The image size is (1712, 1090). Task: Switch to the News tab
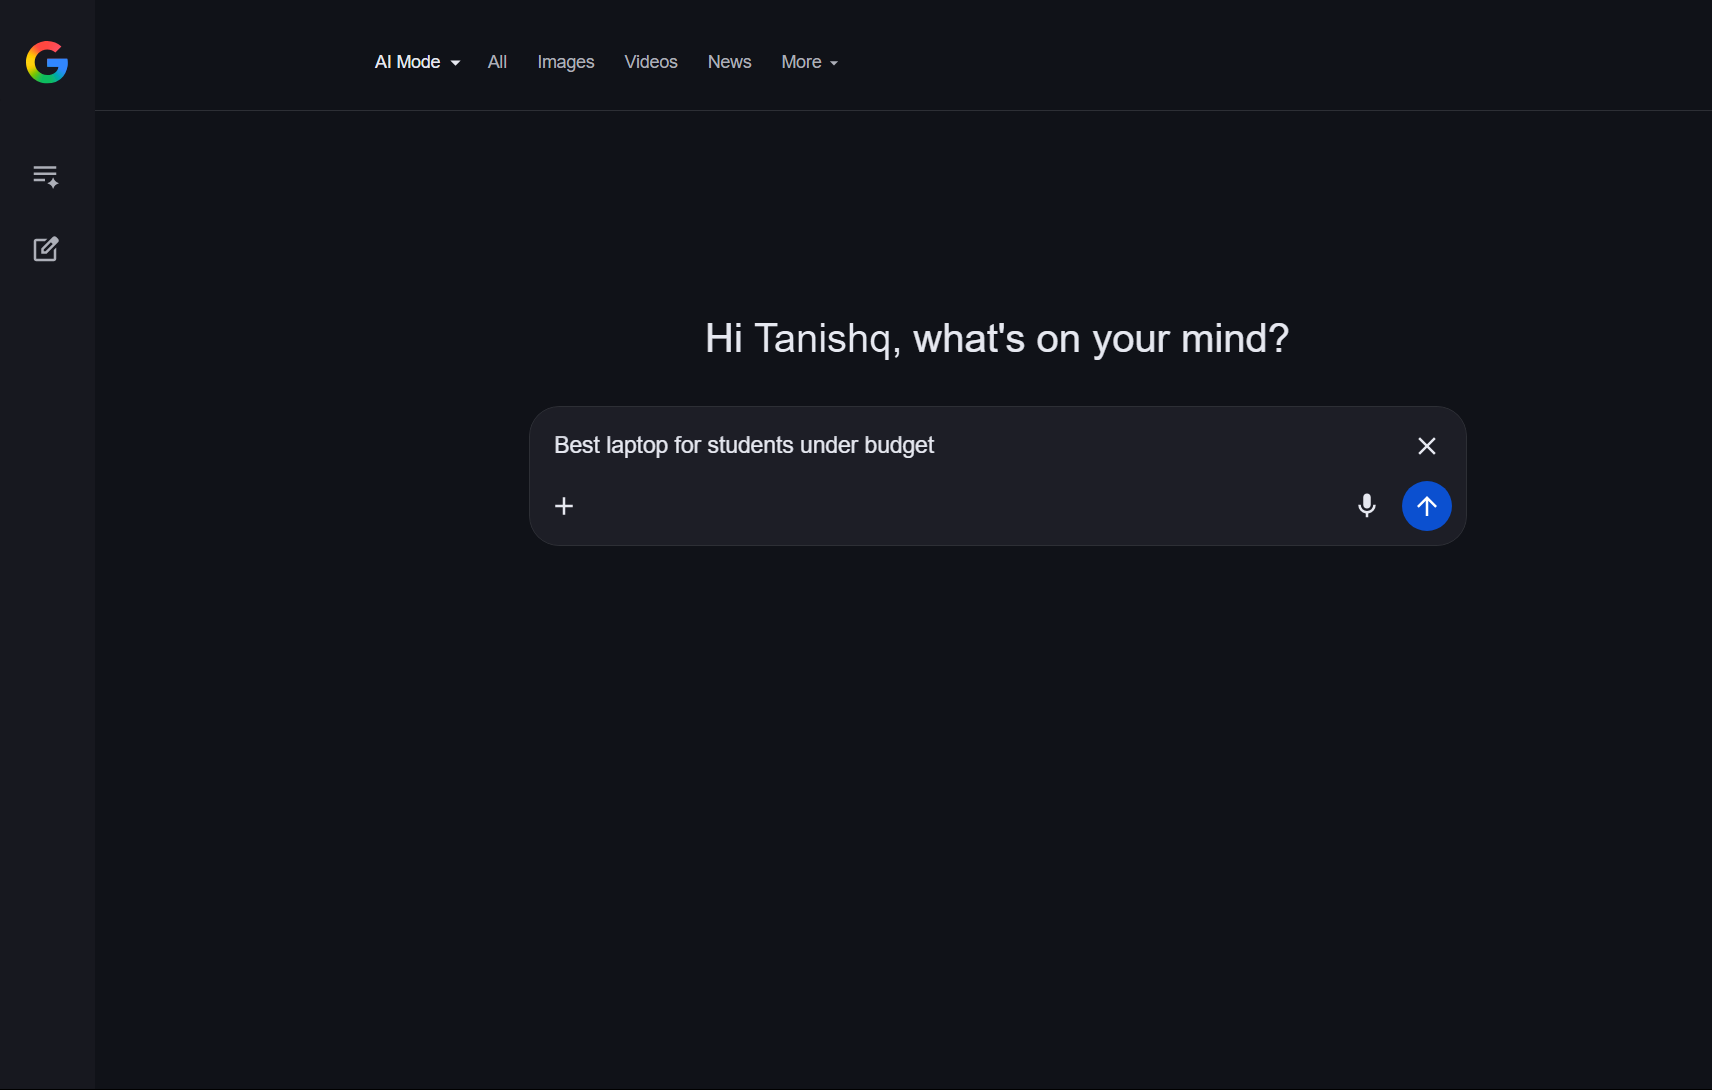click(x=729, y=62)
